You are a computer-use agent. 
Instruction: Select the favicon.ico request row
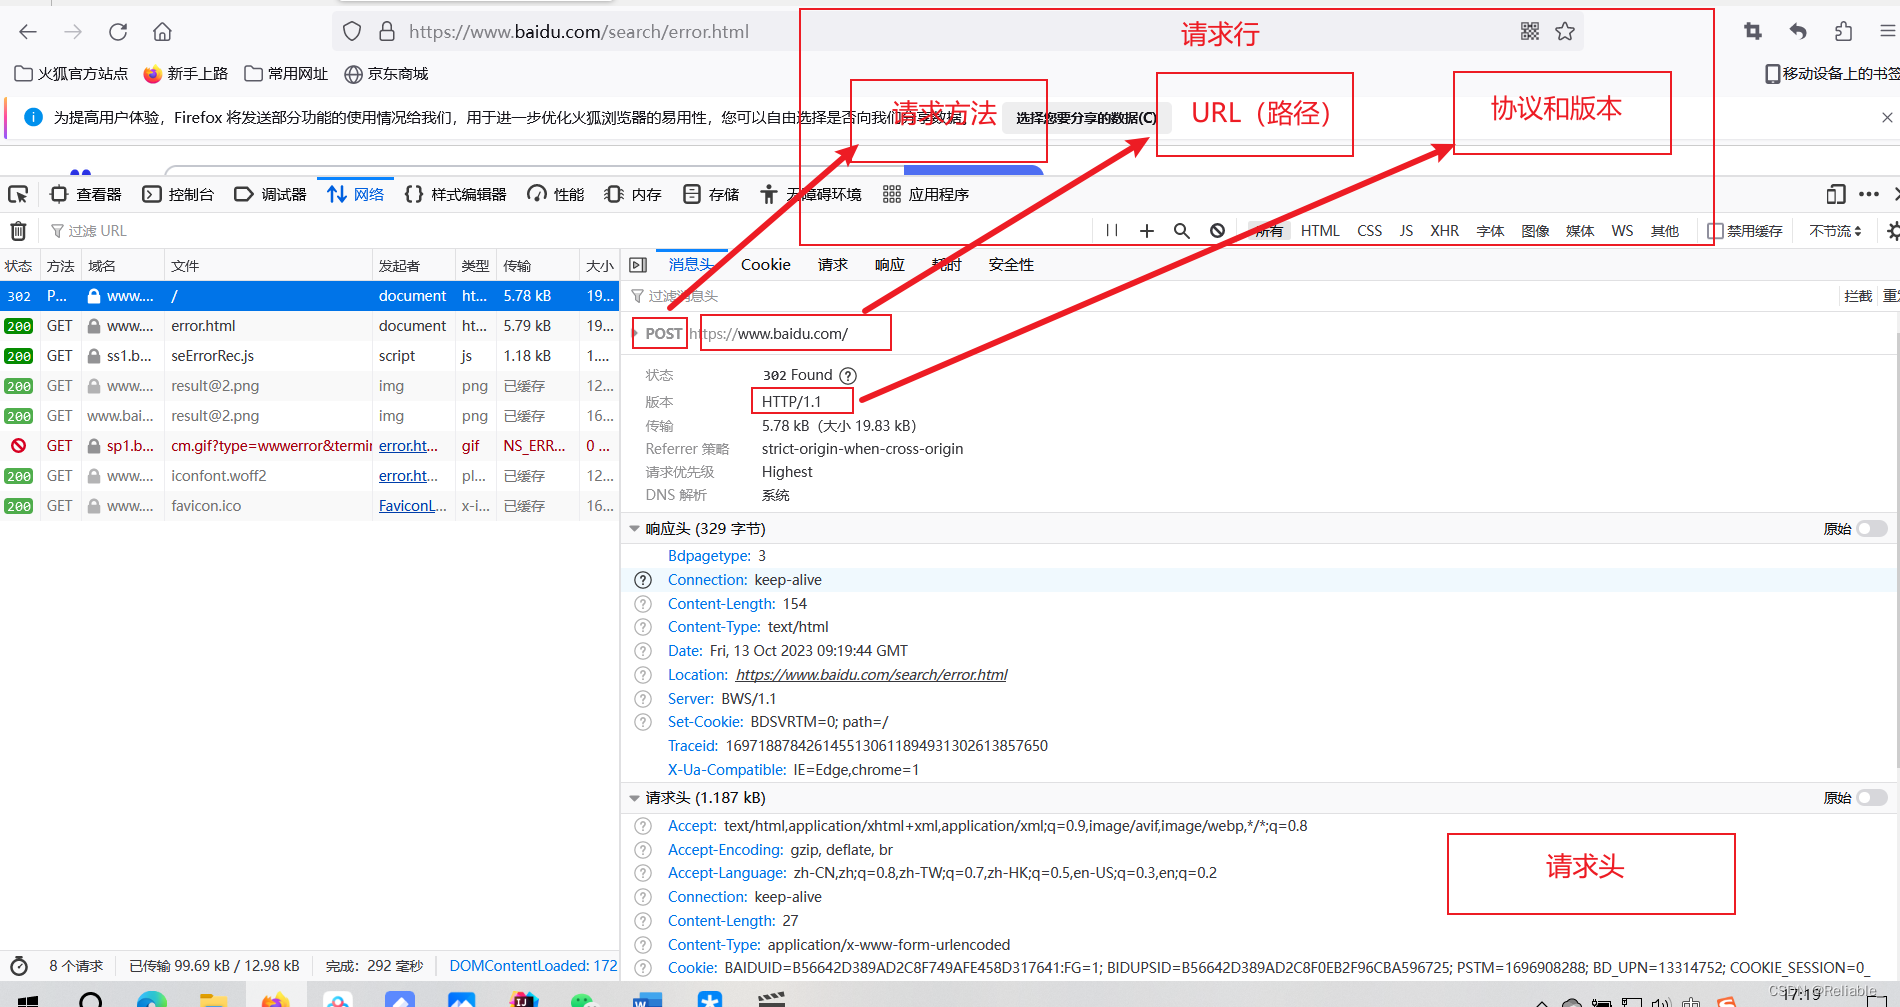[x=310, y=506]
